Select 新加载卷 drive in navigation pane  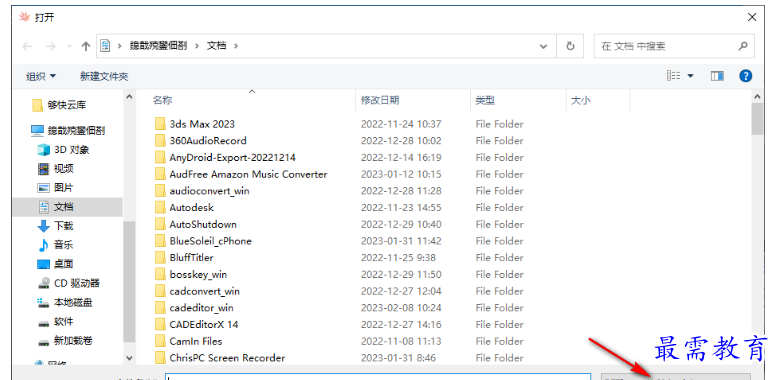pyautogui.click(x=65, y=340)
